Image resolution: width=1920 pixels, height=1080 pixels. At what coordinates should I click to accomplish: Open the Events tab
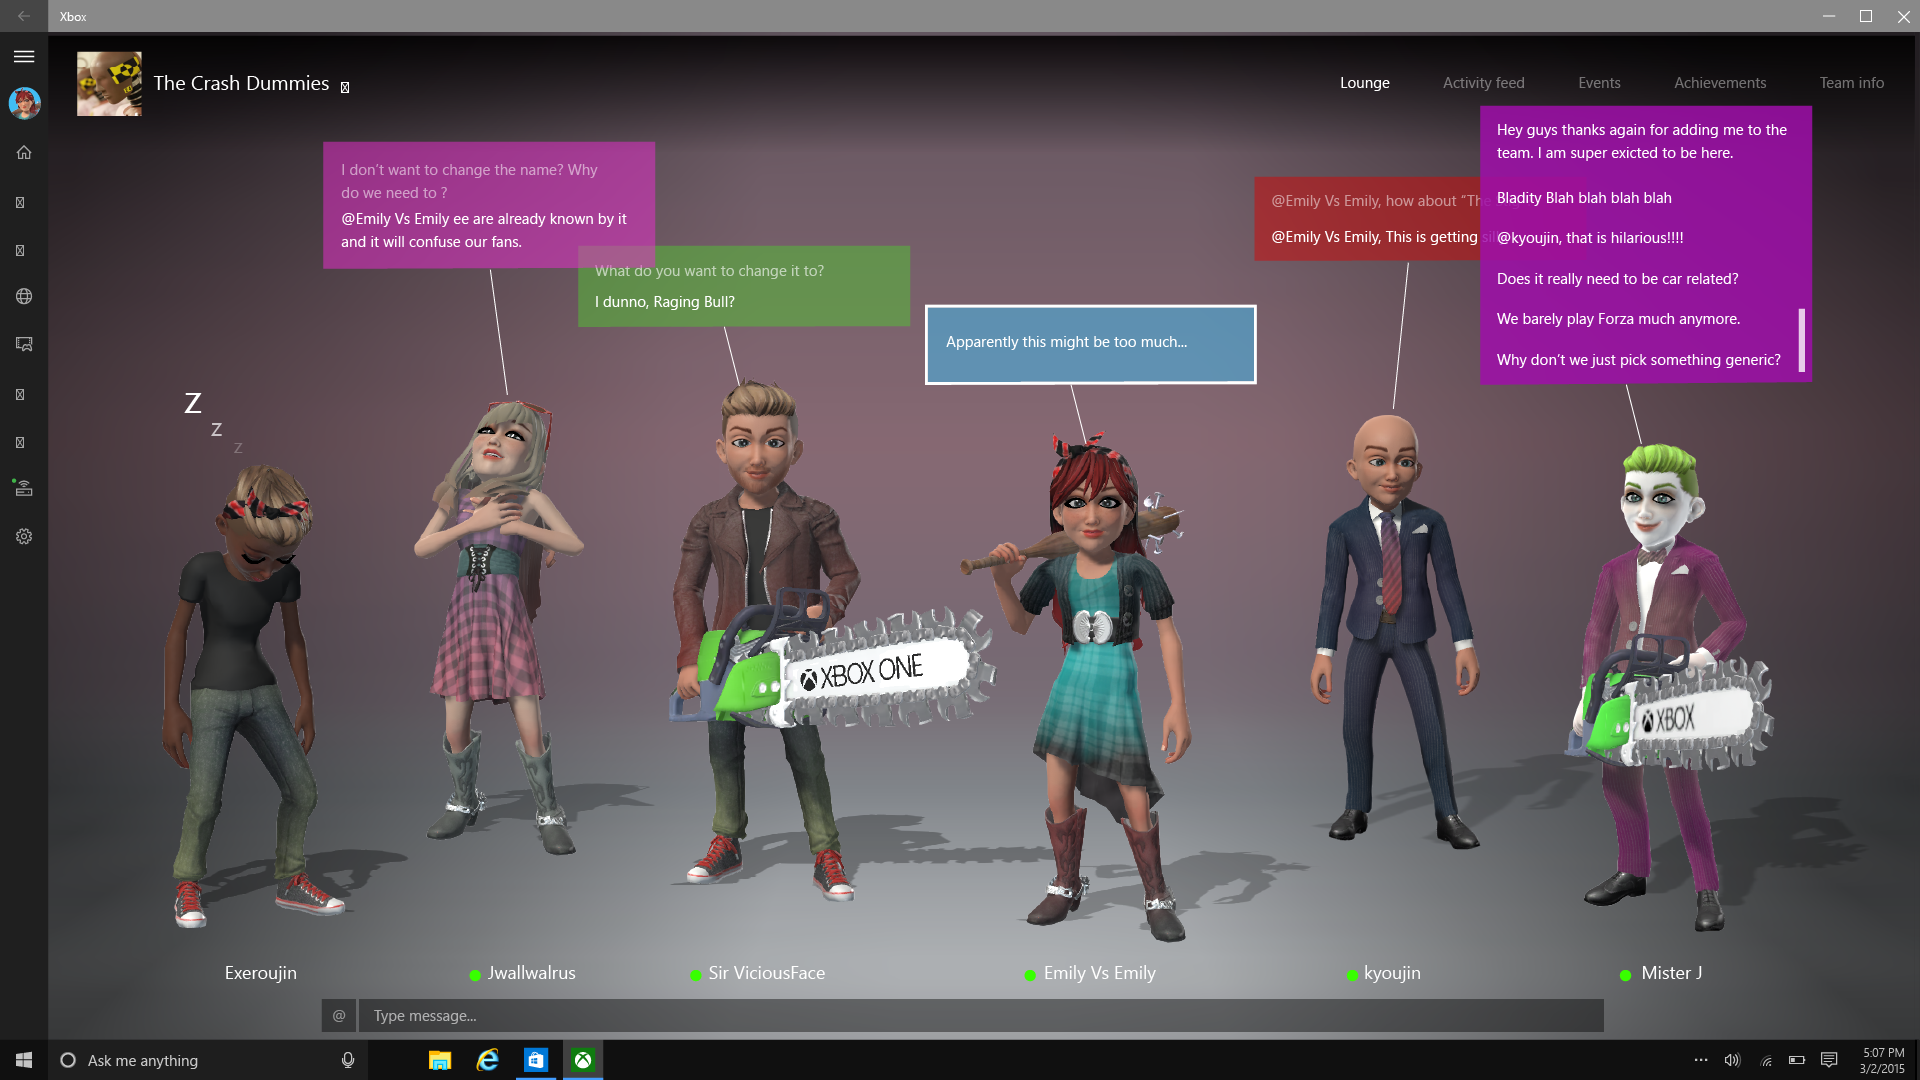point(1599,83)
